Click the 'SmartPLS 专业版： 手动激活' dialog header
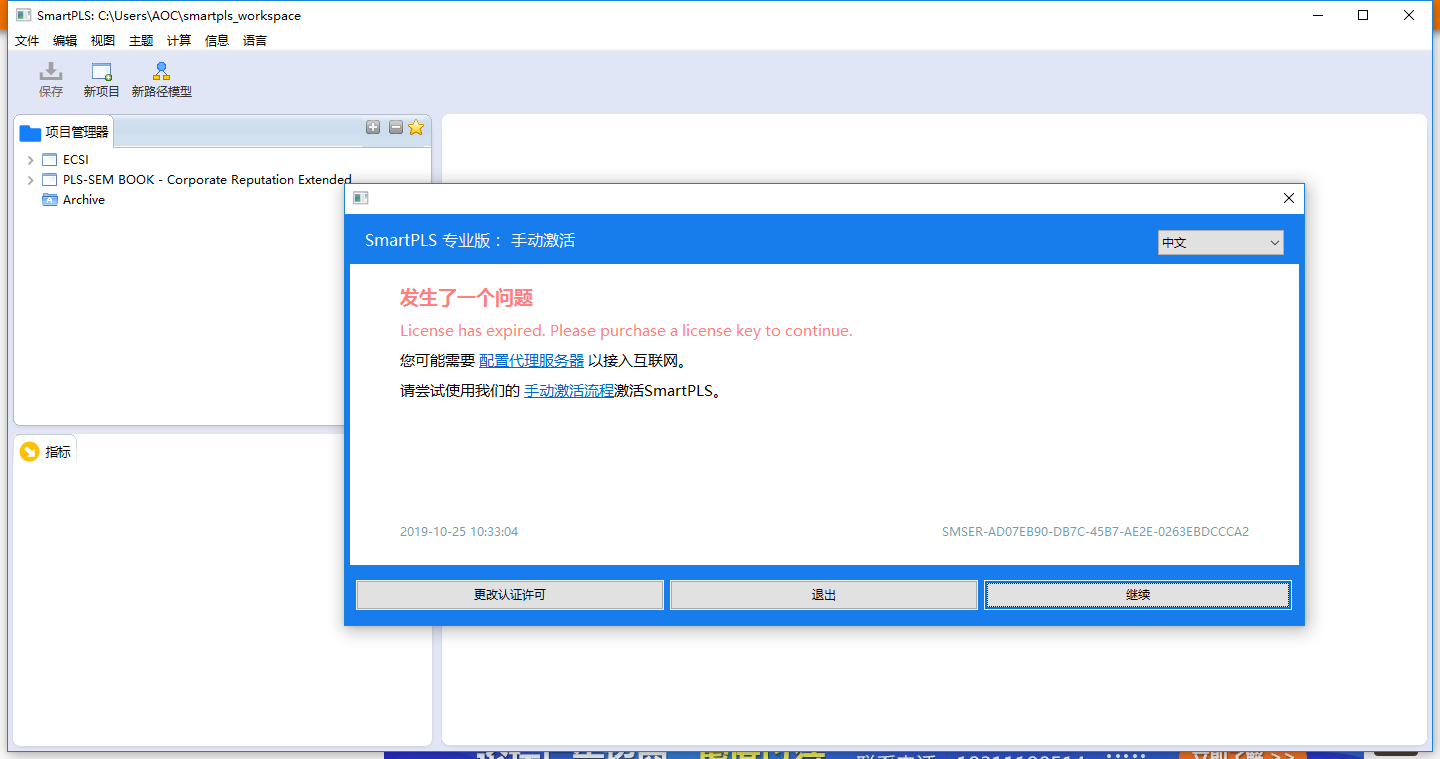The width and height of the screenshot is (1440, 759). [470, 241]
